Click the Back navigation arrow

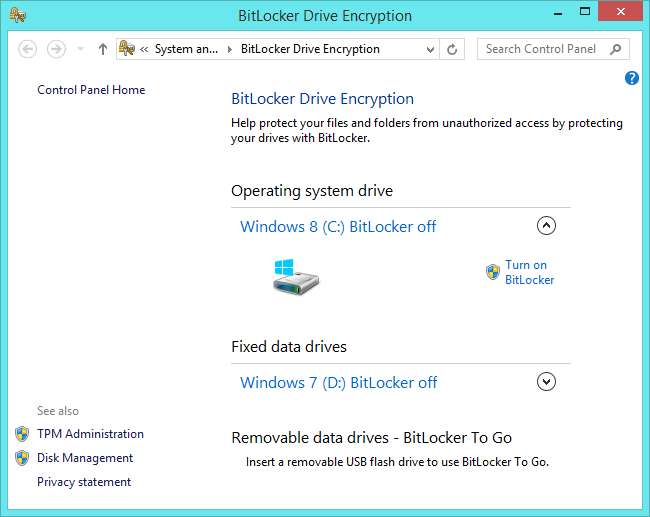tap(27, 49)
